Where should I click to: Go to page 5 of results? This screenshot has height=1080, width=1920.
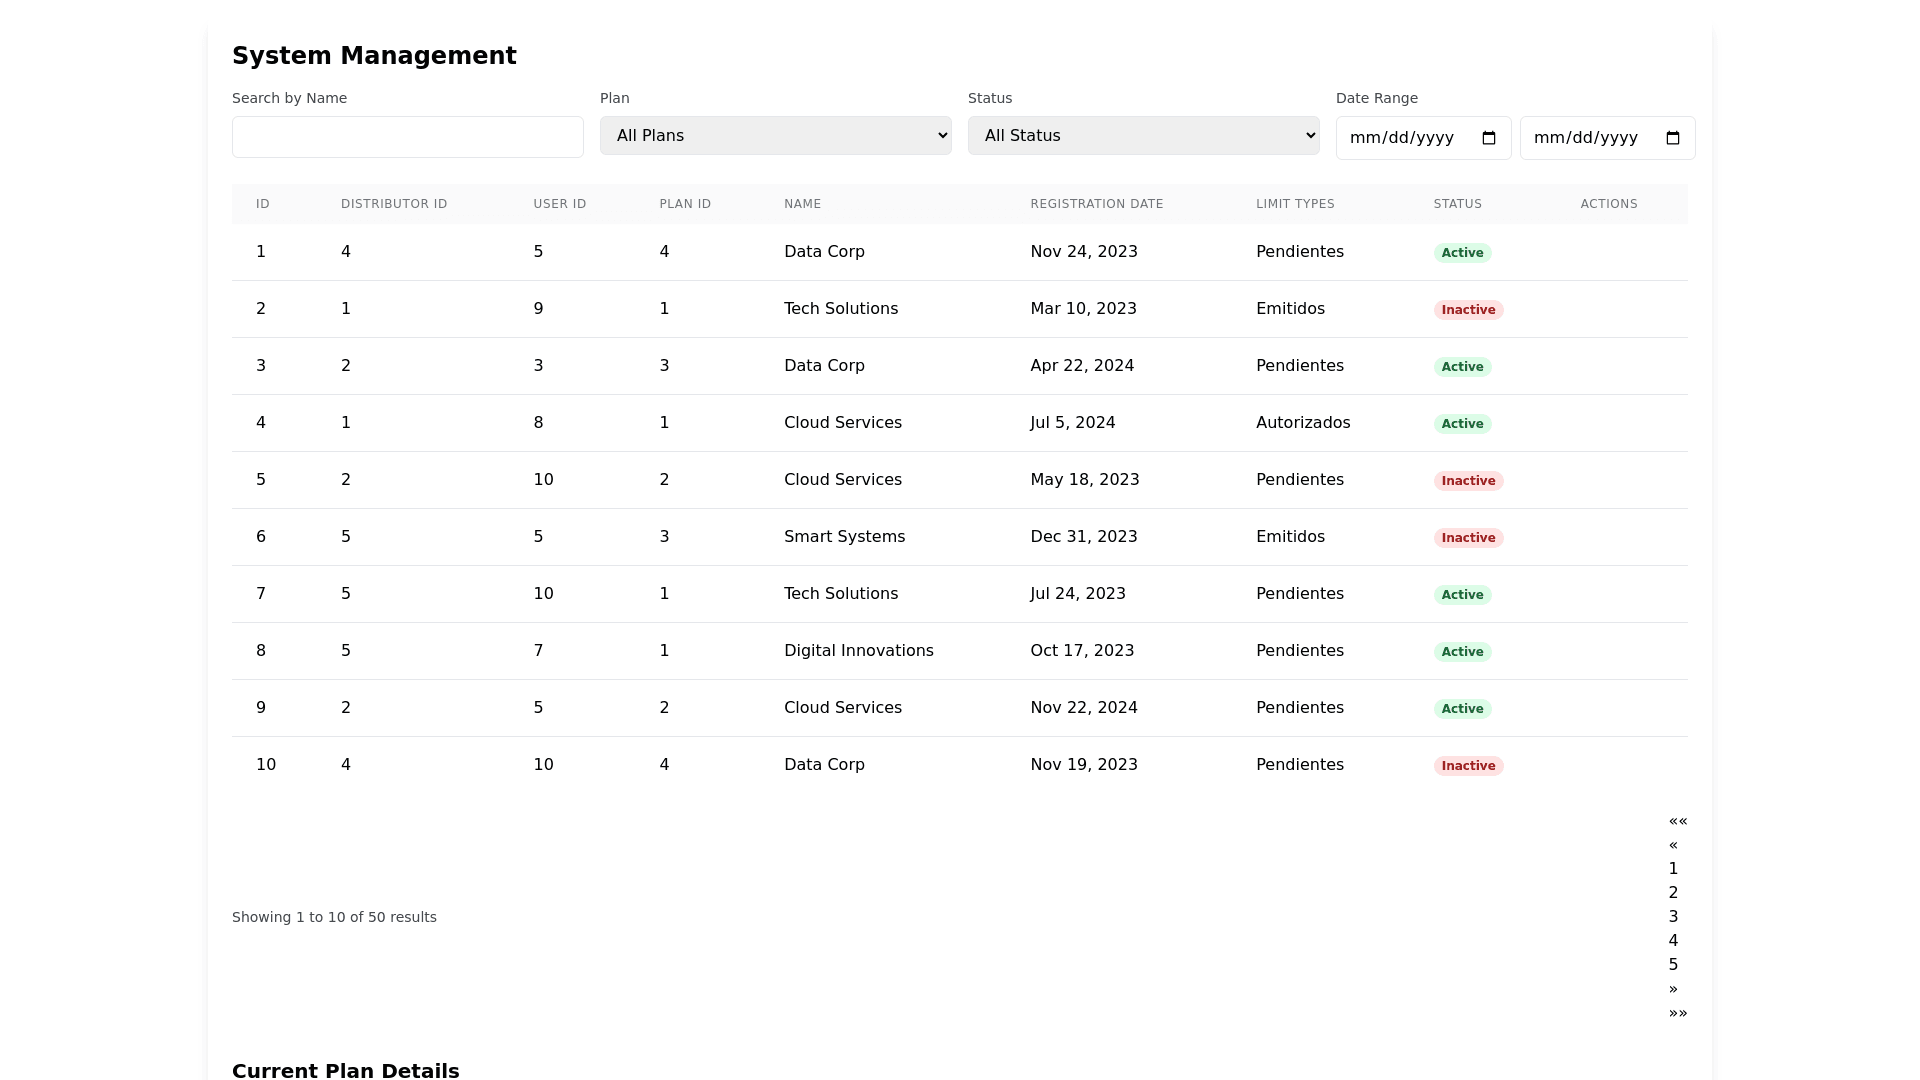(1673, 965)
